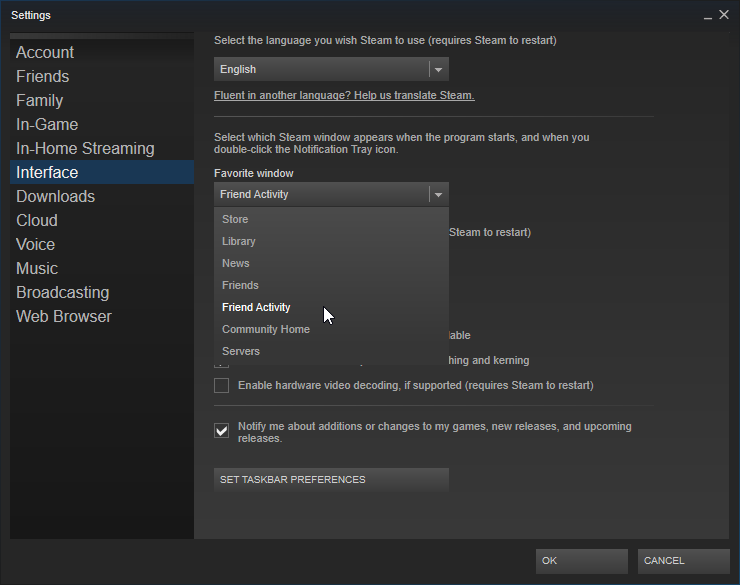740x585 pixels.
Task: Choose Library from the dropdown list
Action: tap(331, 241)
